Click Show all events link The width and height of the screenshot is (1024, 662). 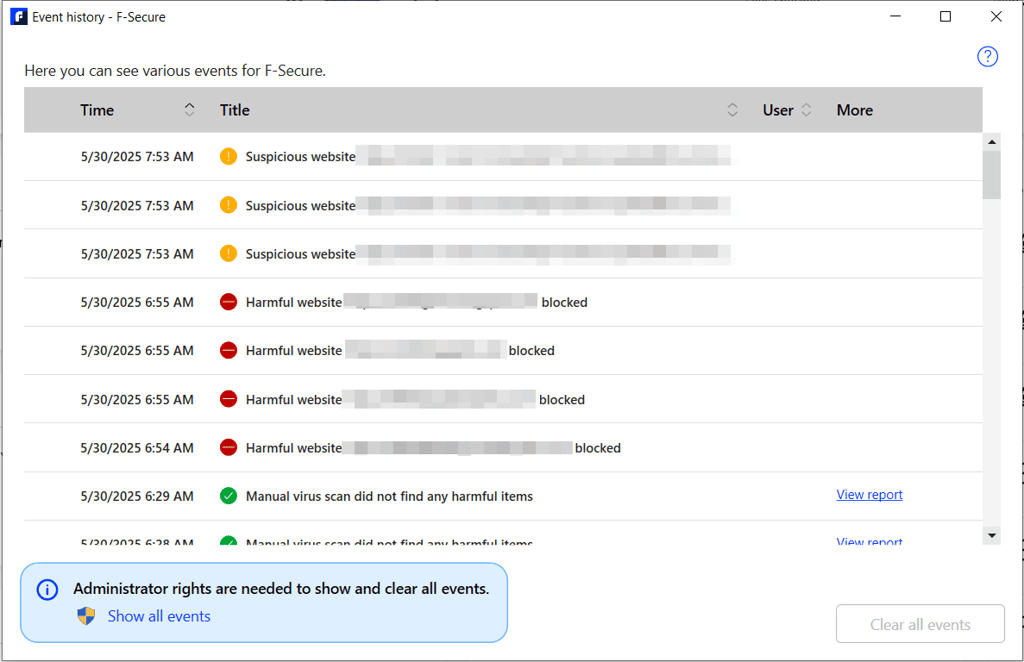tap(159, 616)
